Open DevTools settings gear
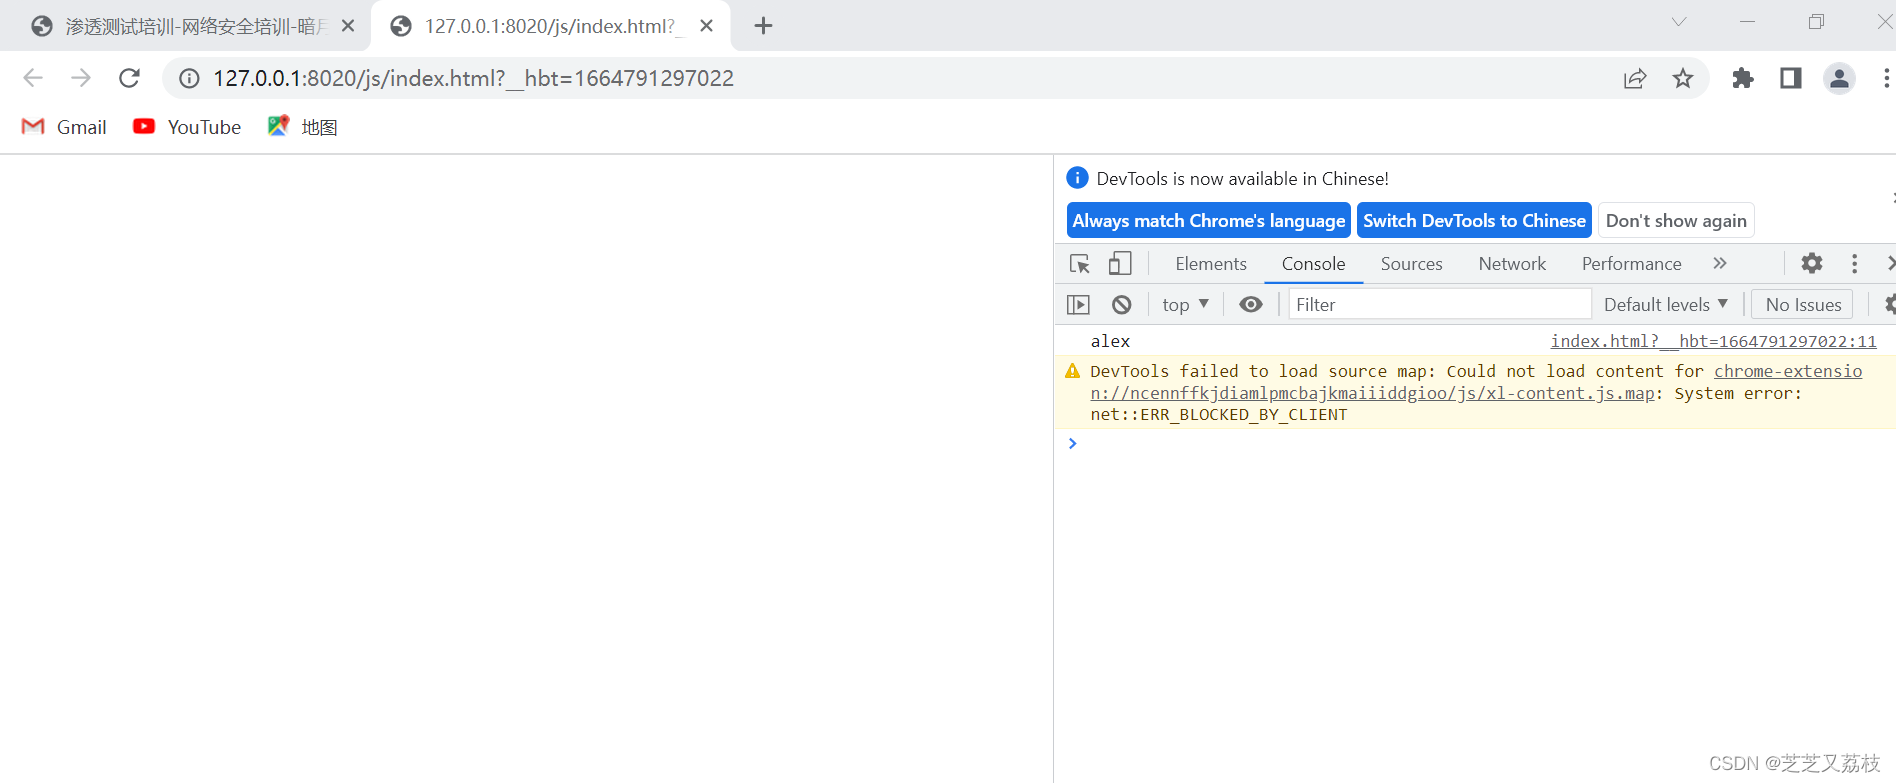Viewport: 1896px width, 783px height. point(1812,263)
